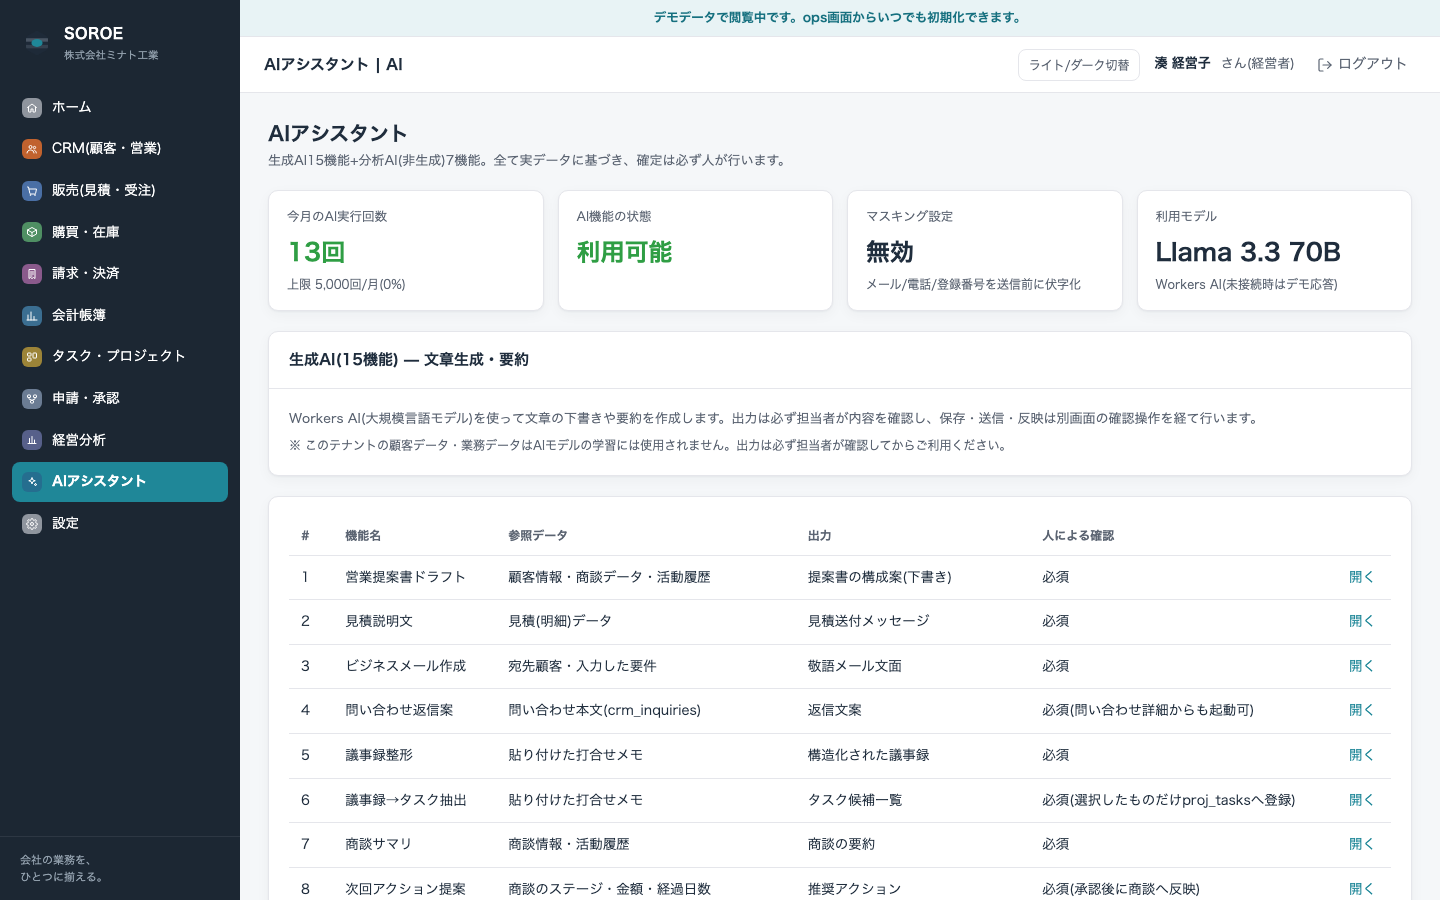This screenshot has width=1440, height=900.
Task: Open 営業提案書ドラフト with 開く
Action: click(1361, 577)
